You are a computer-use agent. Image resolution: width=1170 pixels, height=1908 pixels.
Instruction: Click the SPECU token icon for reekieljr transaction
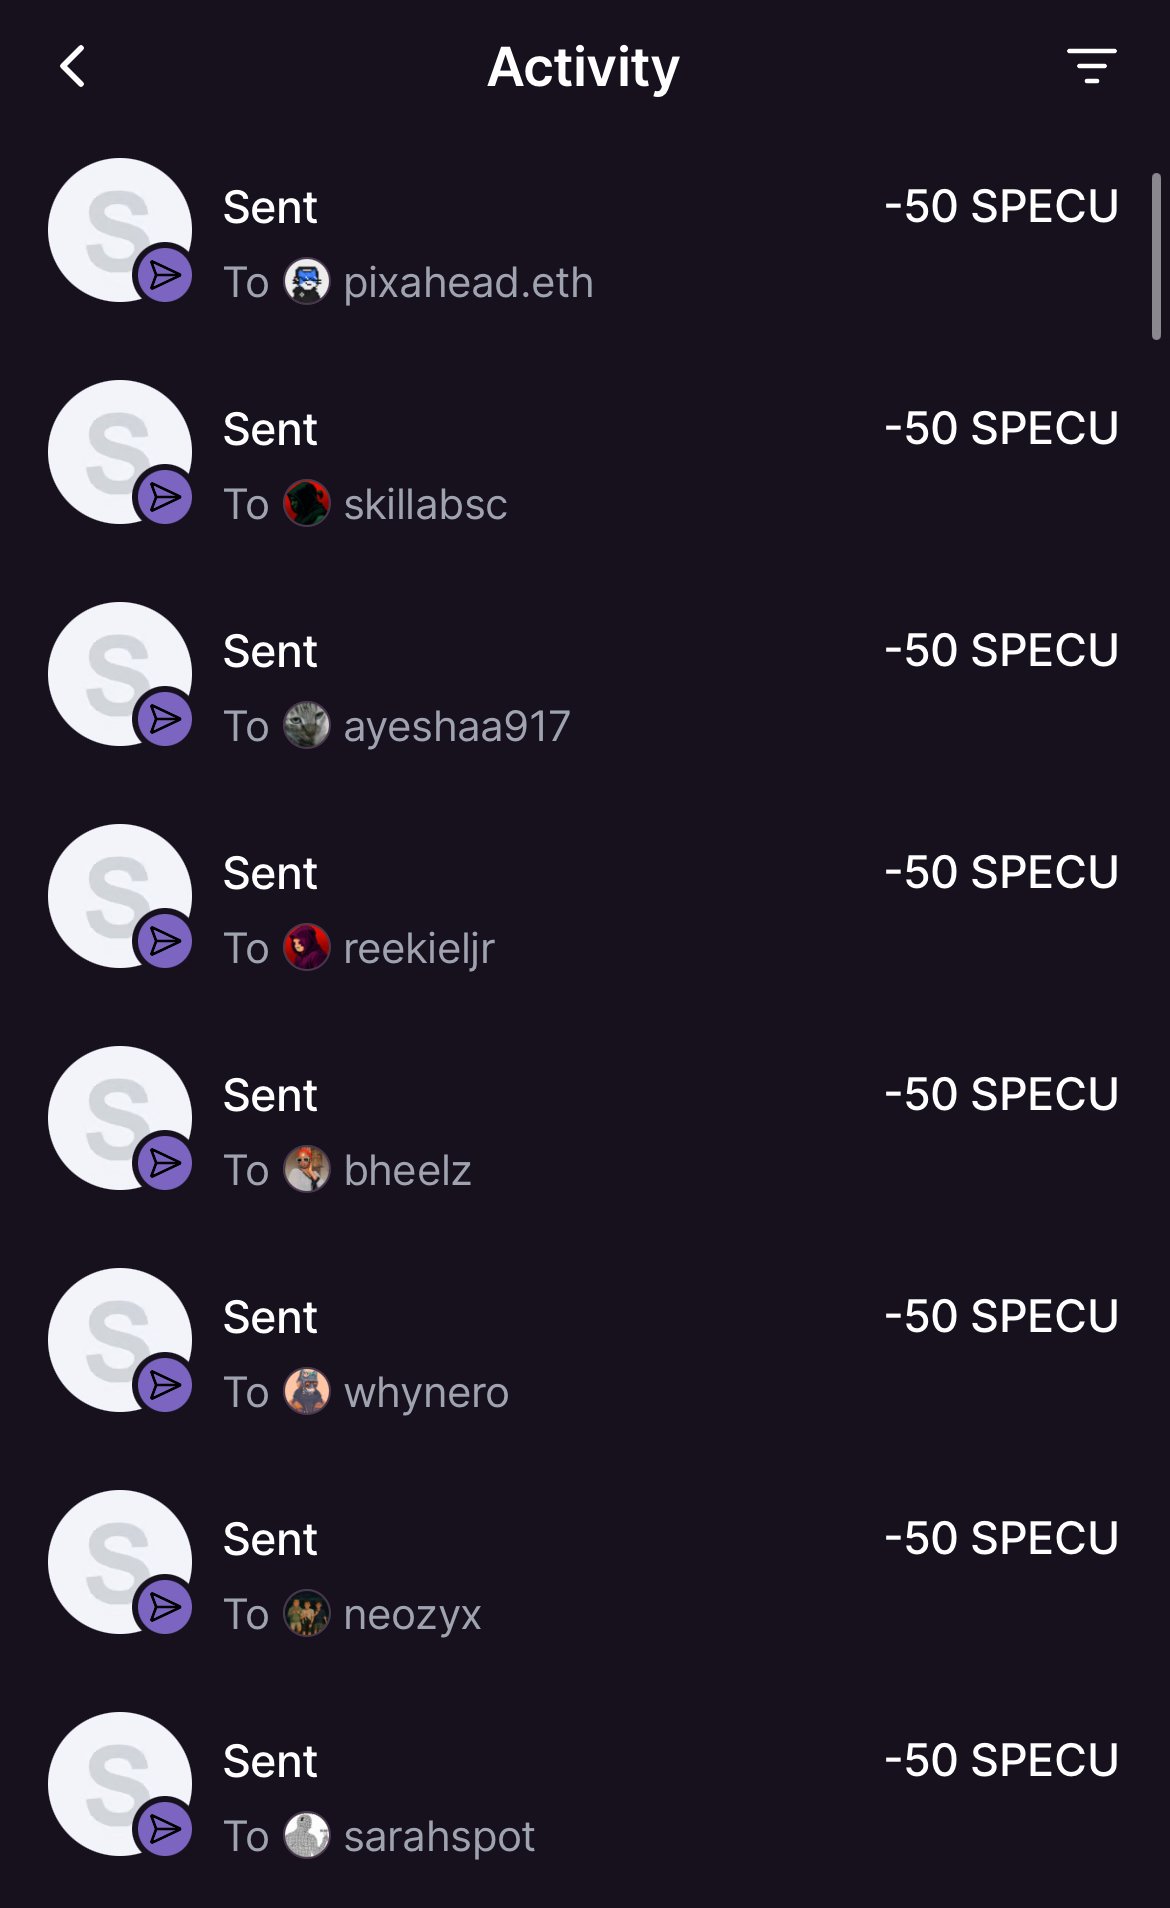click(x=120, y=896)
